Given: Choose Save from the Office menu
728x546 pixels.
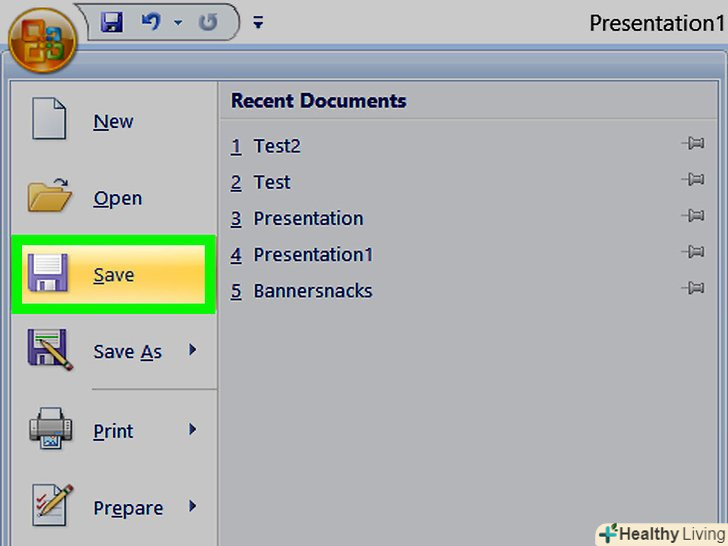Looking at the screenshot, I should (112, 275).
